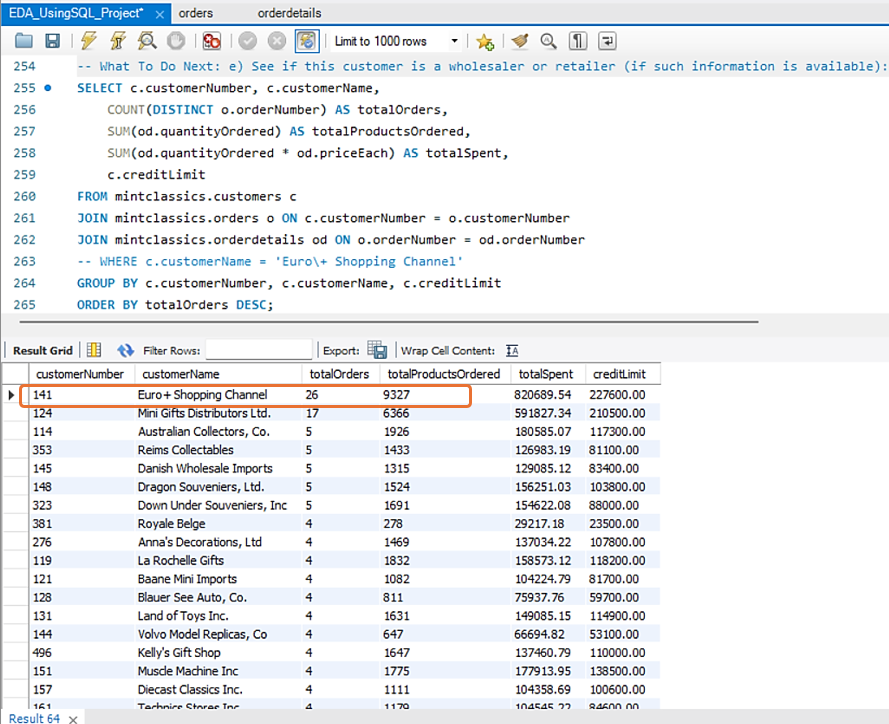Sort by the customerNumber column header
This screenshot has width=889, height=724.
[x=82, y=374]
